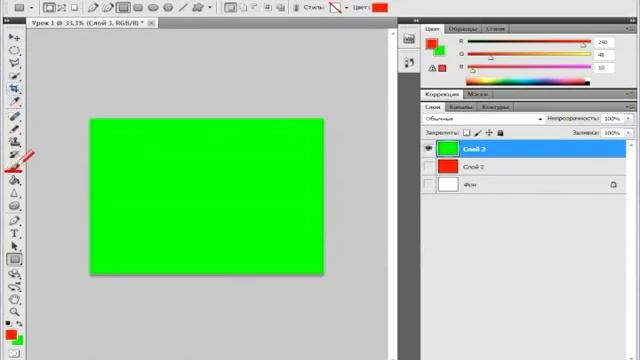
Task: Open the Коррекция panel options menu
Action: (x=630, y=94)
